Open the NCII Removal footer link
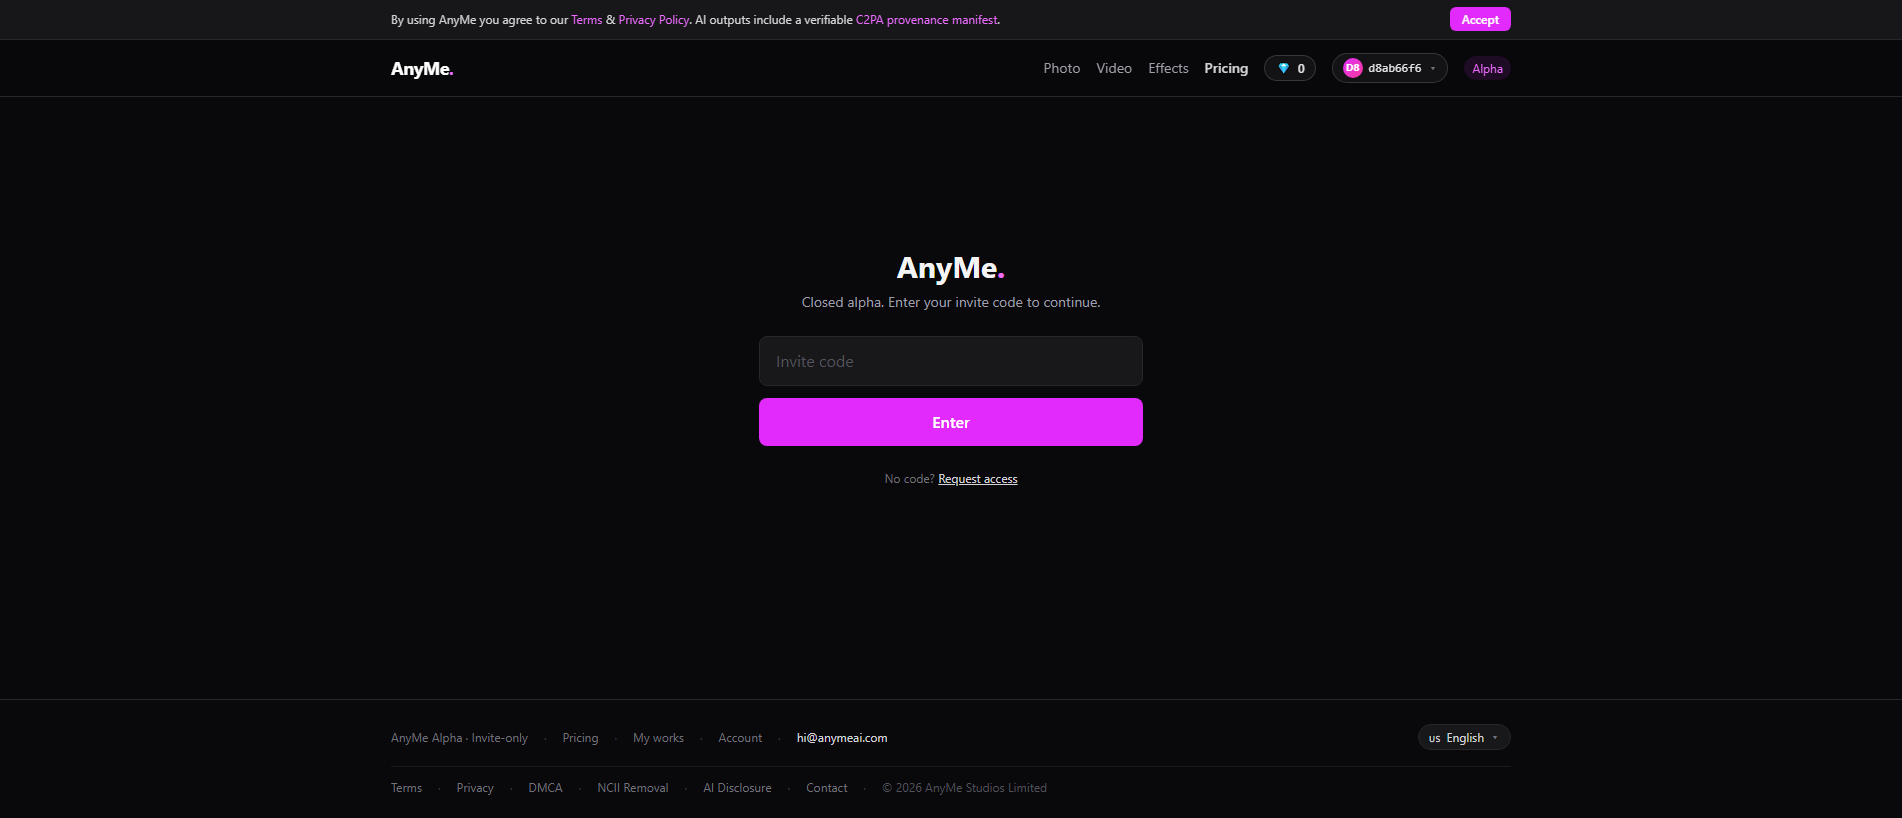Screen dimensions: 1902x818 click(x=633, y=788)
